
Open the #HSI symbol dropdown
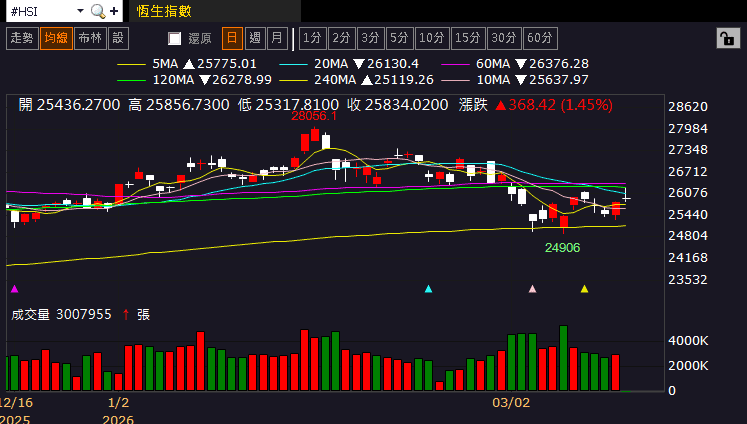pyautogui.click(x=78, y=11)
